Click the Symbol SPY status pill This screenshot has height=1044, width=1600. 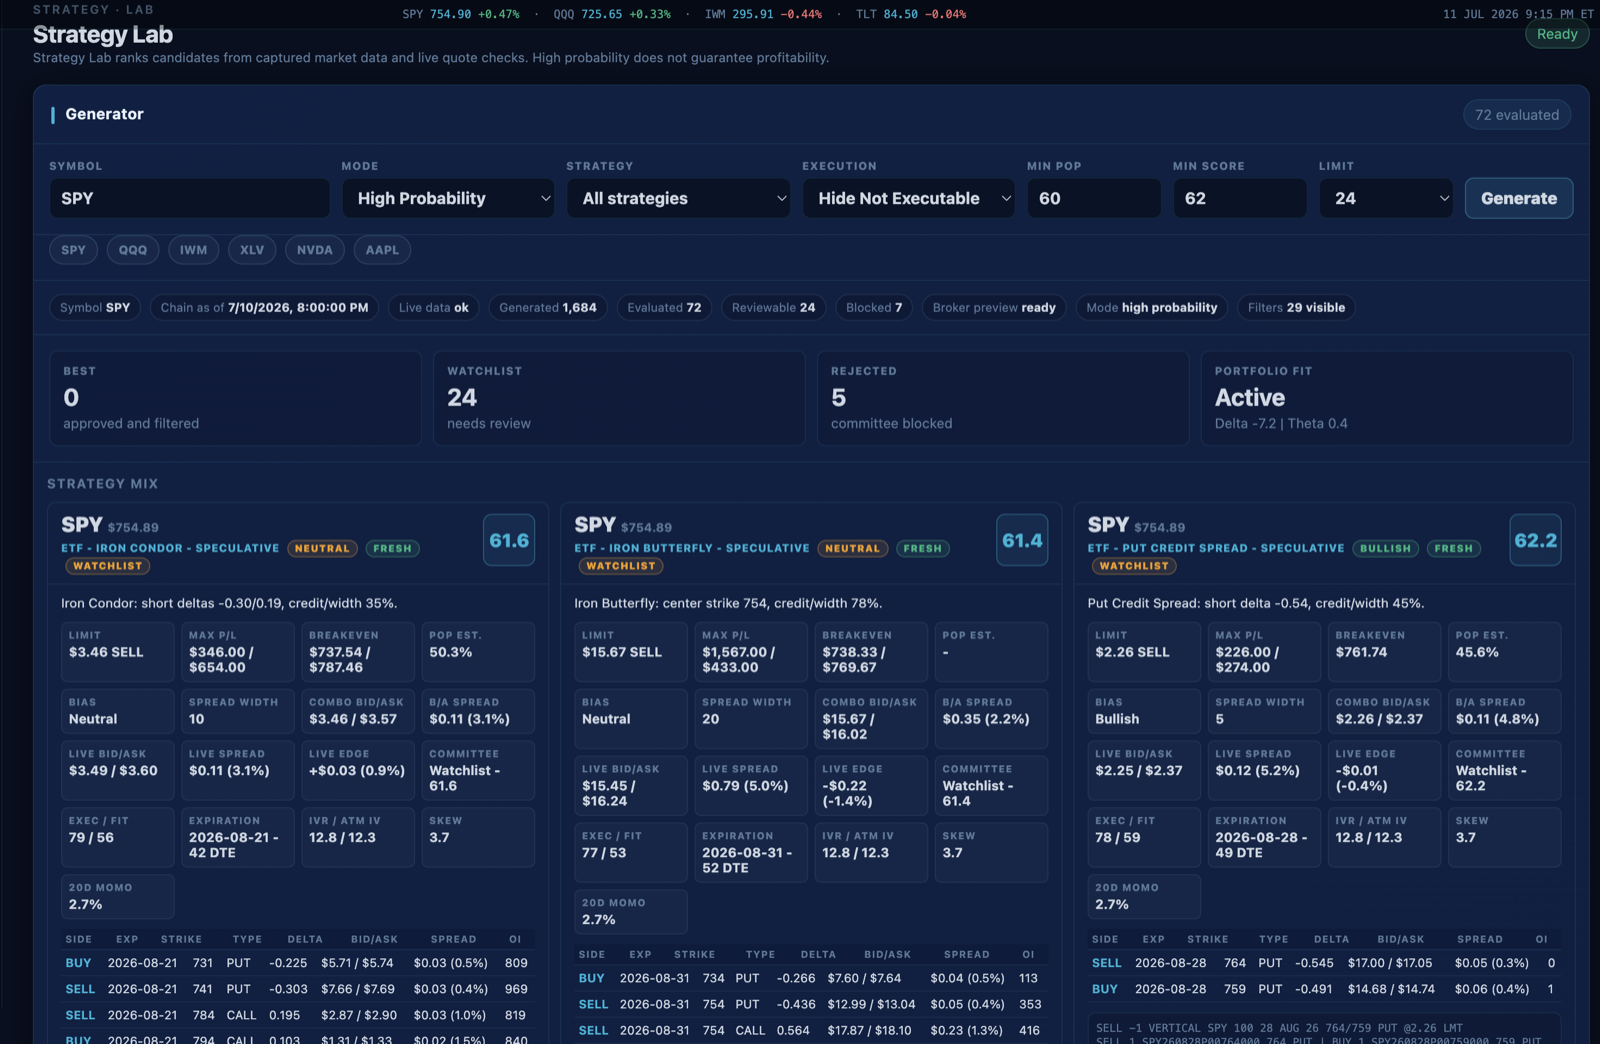pos(95,307)
